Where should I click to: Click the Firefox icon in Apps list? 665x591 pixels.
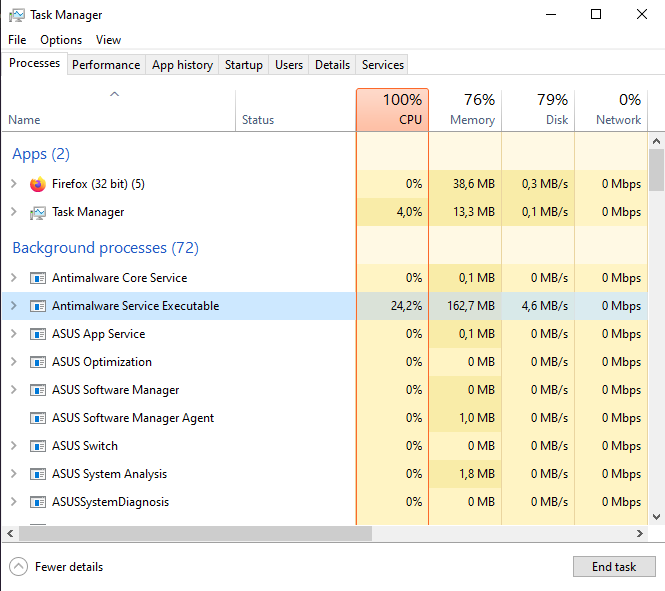(x=38, y=184)
